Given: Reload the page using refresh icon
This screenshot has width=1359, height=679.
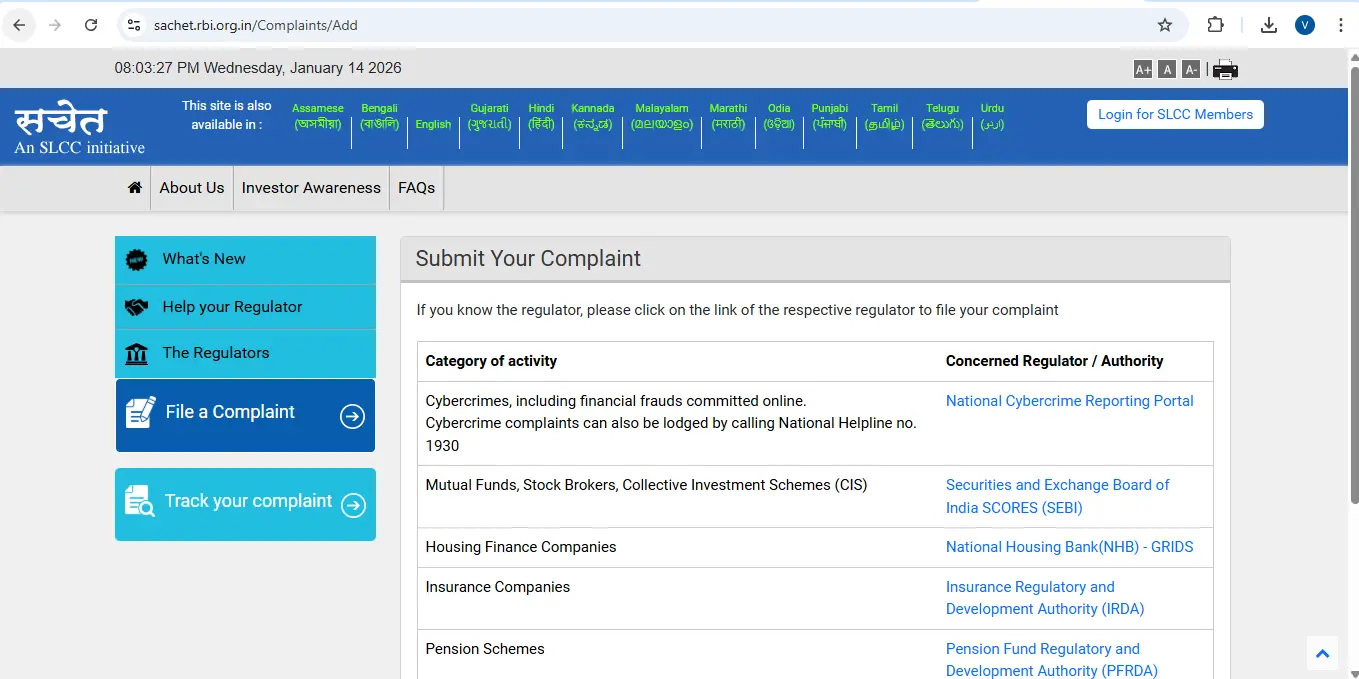Looking at the screenshot, I should pos(91,25).
